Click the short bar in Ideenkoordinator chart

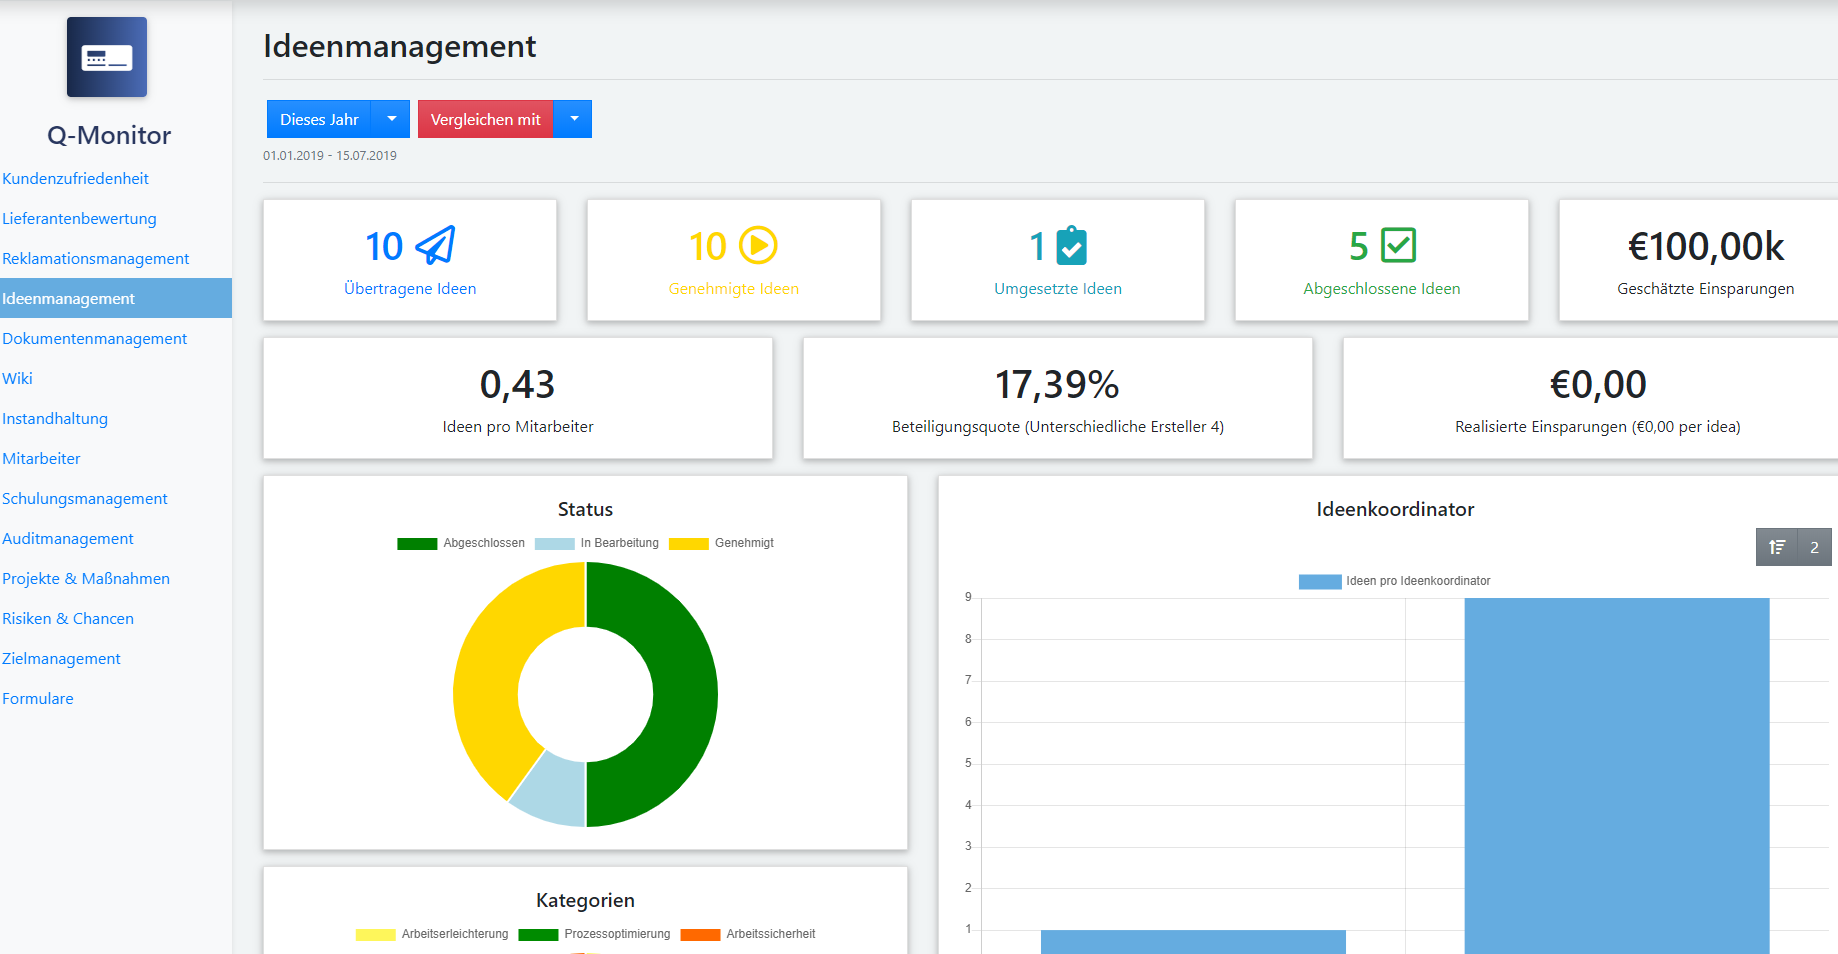tap(1193, 942)
